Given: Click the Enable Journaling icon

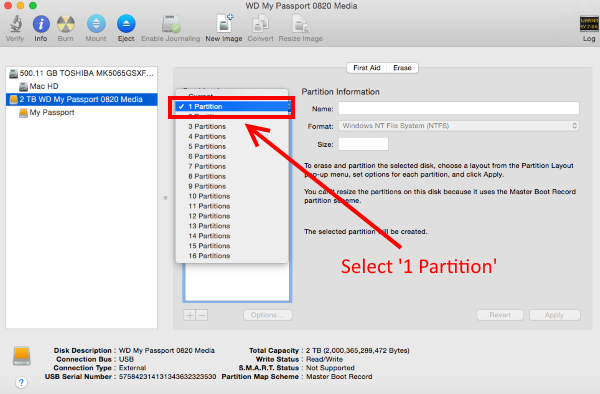Looking at the screenshot, I should point(171,24).
